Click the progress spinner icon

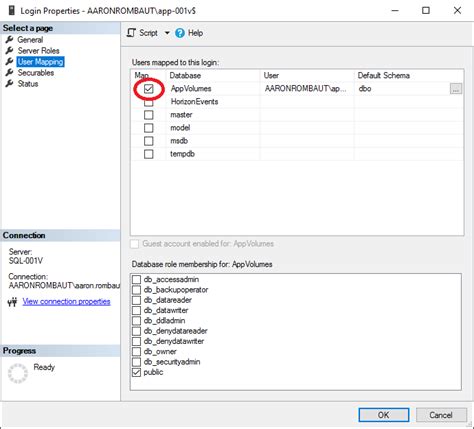click(x=18, y=373)
